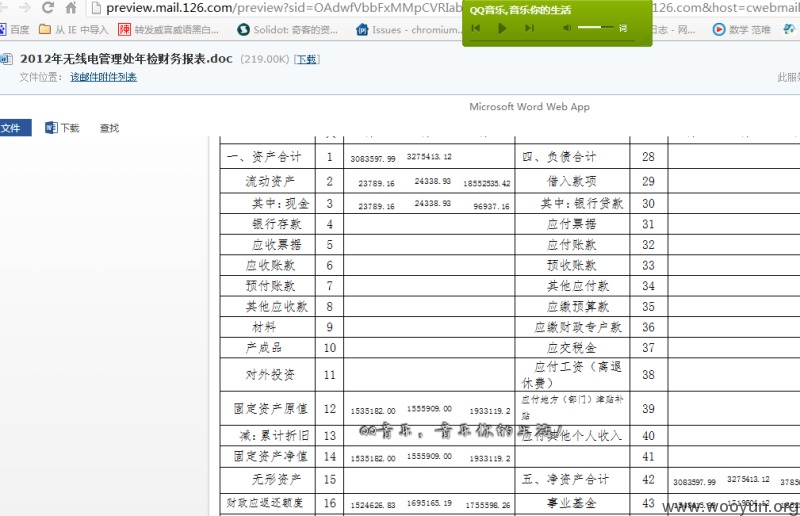Select the 借入款项 cell
This screenshot has height=516, width=800.
coord(572,181)
